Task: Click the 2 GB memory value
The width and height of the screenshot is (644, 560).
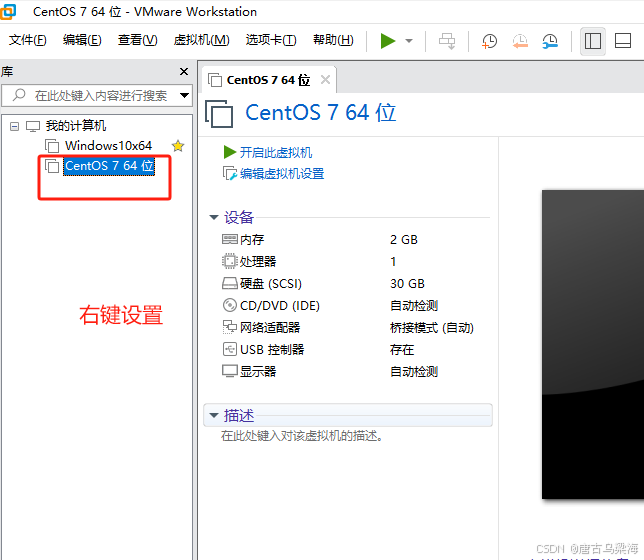Action: point(404,240)
